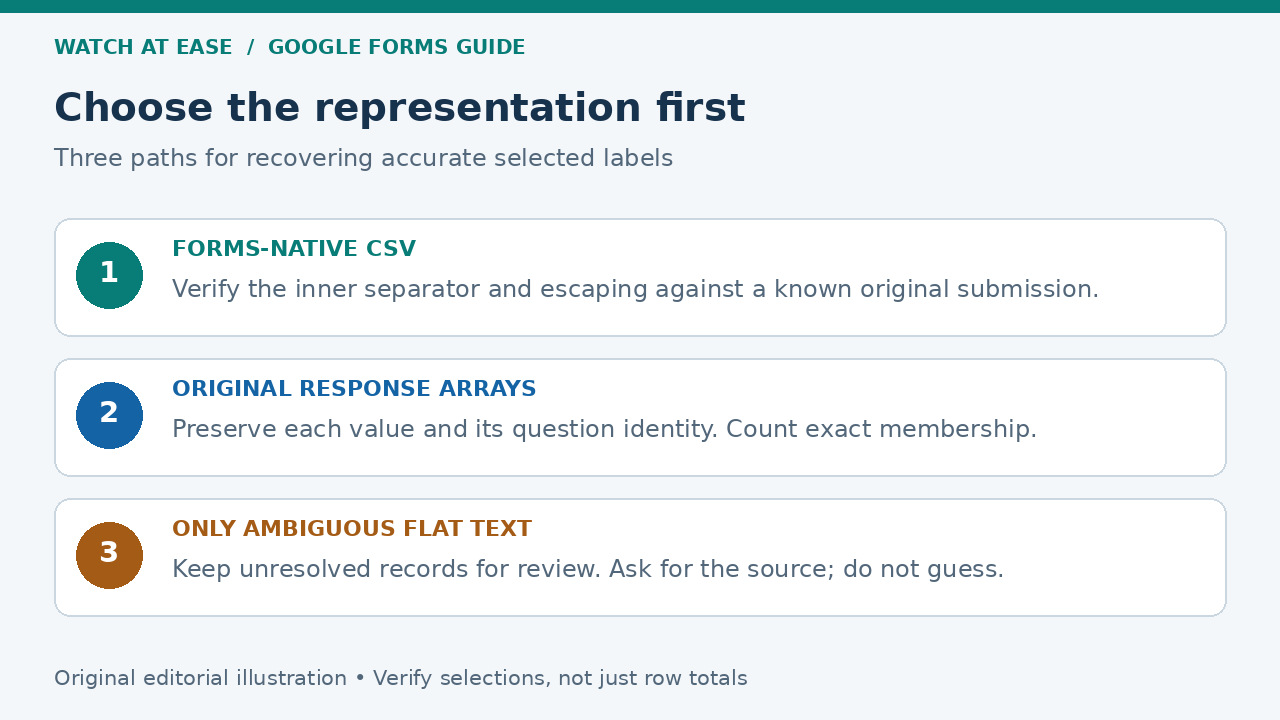Click the 'Preserve each value' description text
Screen dimensions: 1280x720
(604, 429)
